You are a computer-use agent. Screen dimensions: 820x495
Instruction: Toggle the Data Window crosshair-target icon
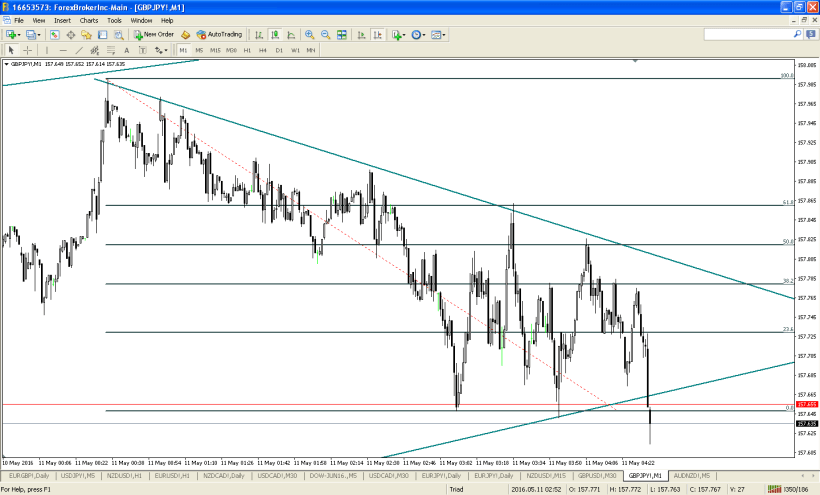pos(71,34)
